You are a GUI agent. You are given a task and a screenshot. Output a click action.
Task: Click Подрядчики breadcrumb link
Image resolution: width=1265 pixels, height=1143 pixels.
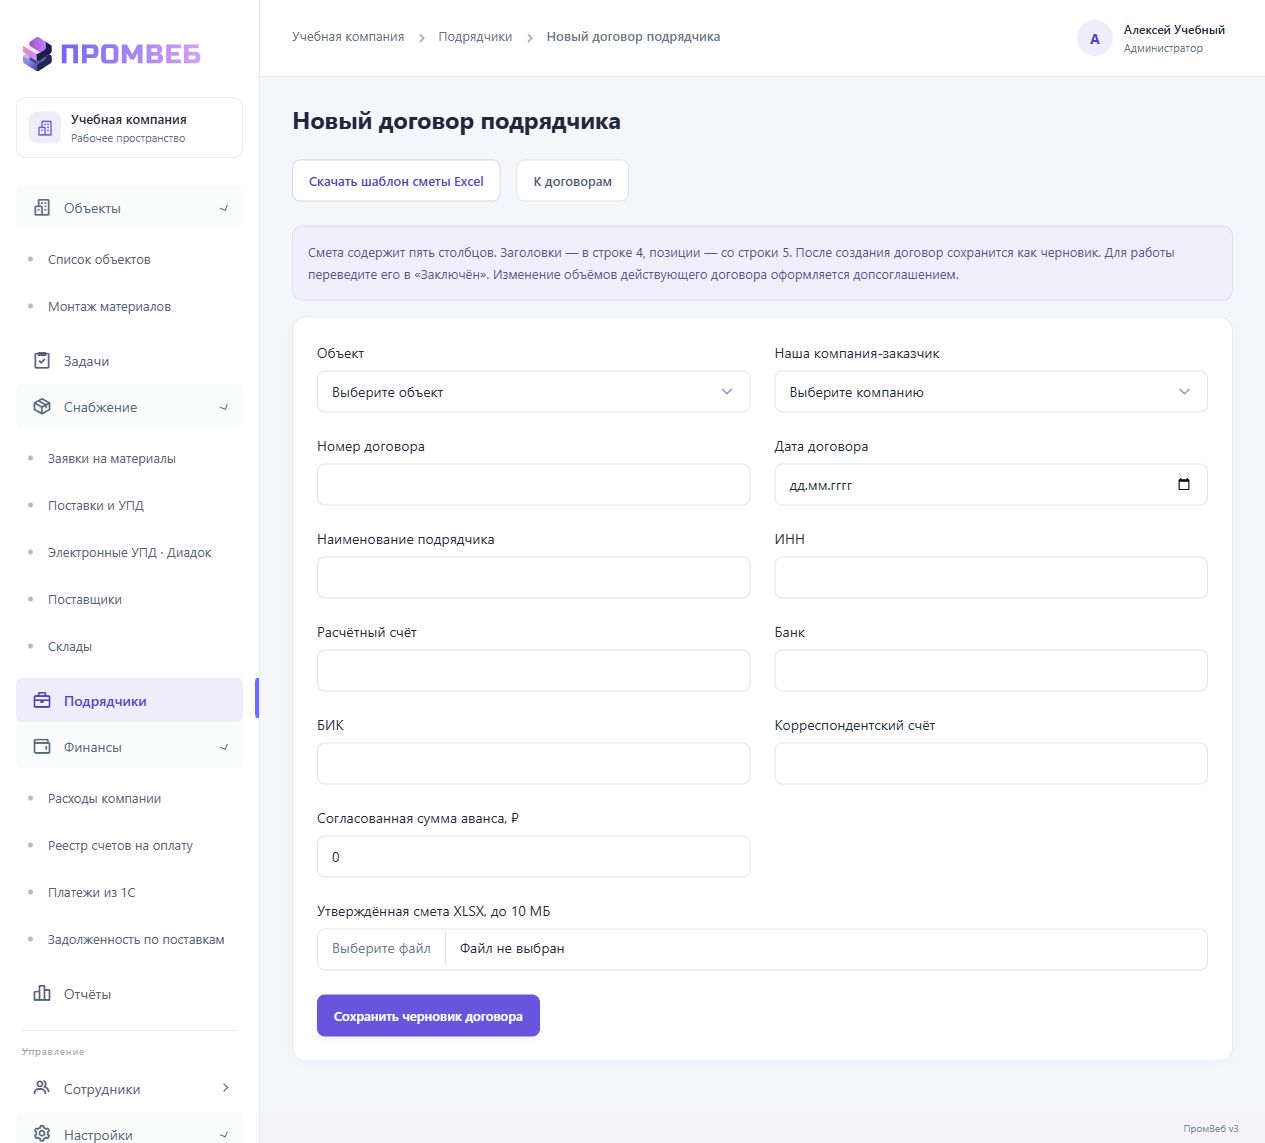[475, 37]
